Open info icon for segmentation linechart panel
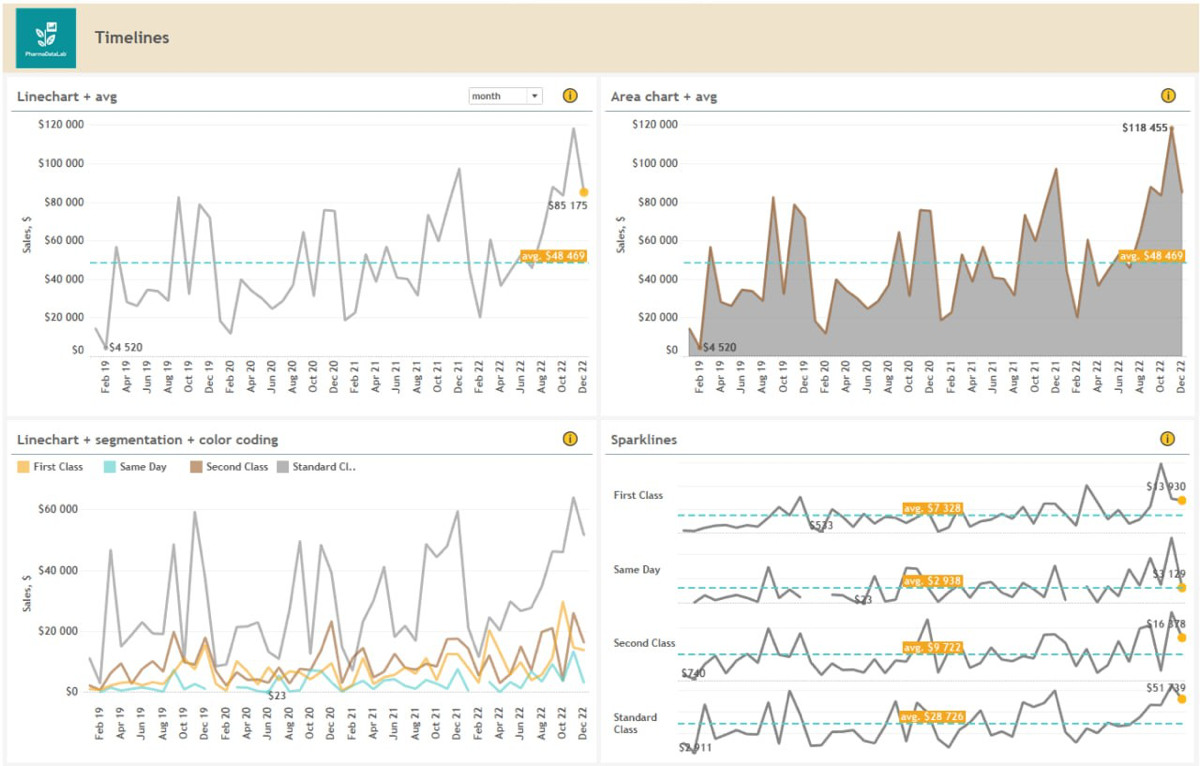The width and height of the screenshot is (1200, 766). click(570, 439)
